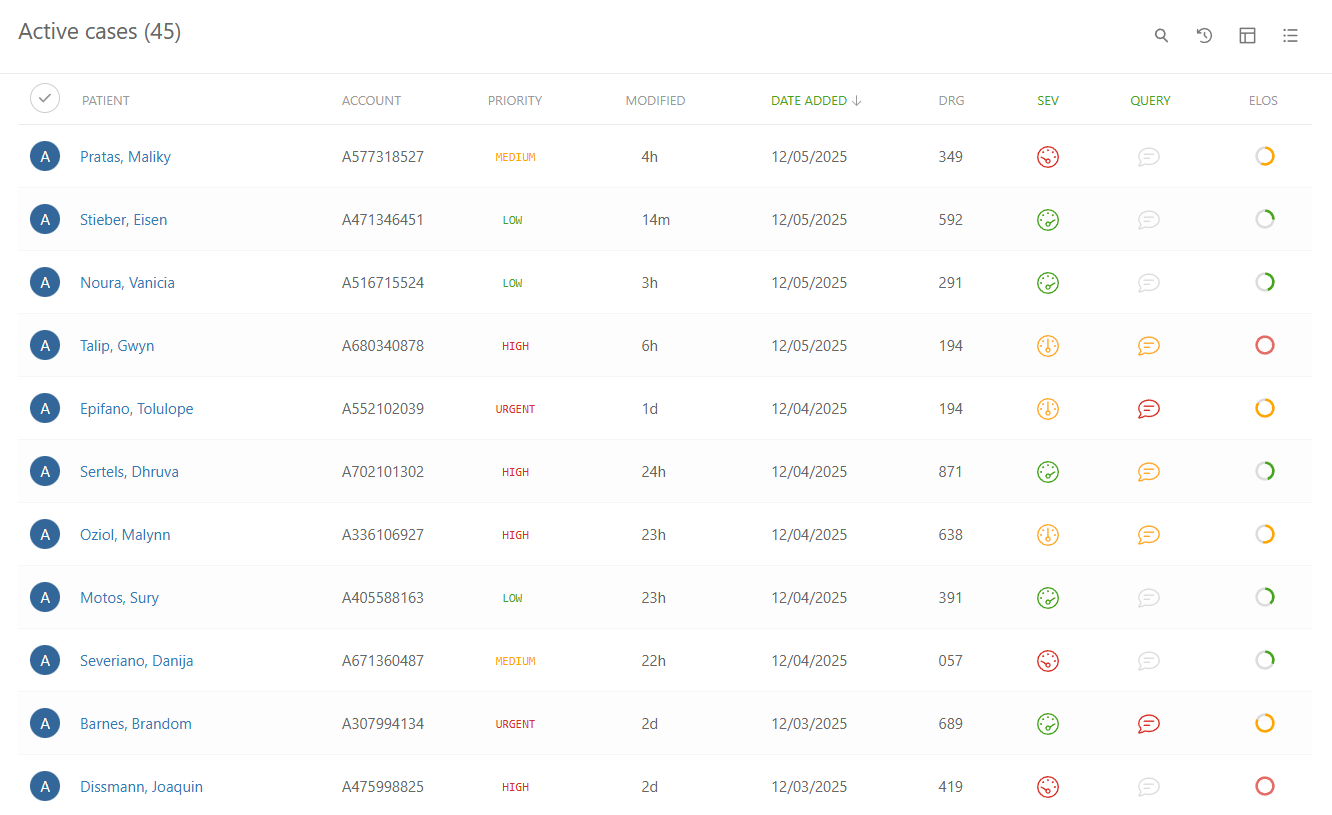This screenshot has width=1332, height=815.
Task: Click the red severity gauge for Pratas, Maliky
Action: 1047,156
